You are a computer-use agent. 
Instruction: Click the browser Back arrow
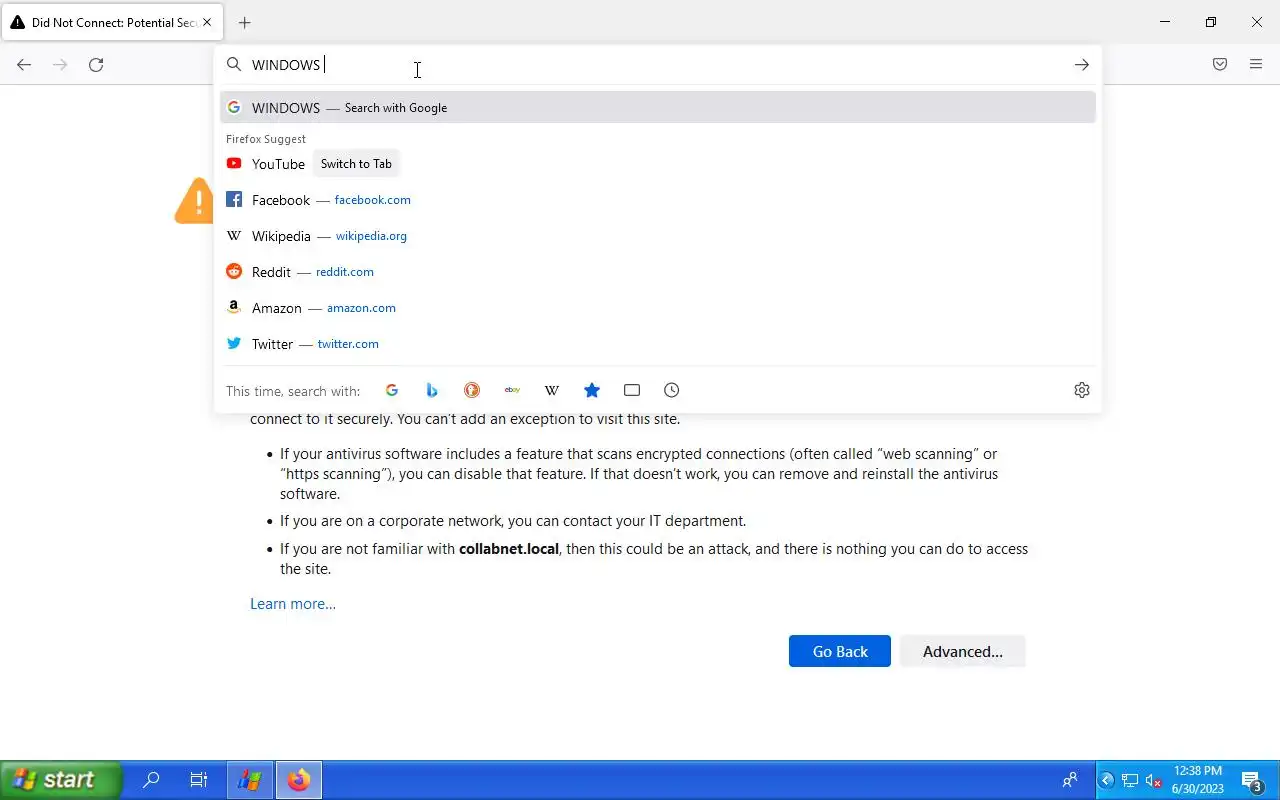point(24,65)
